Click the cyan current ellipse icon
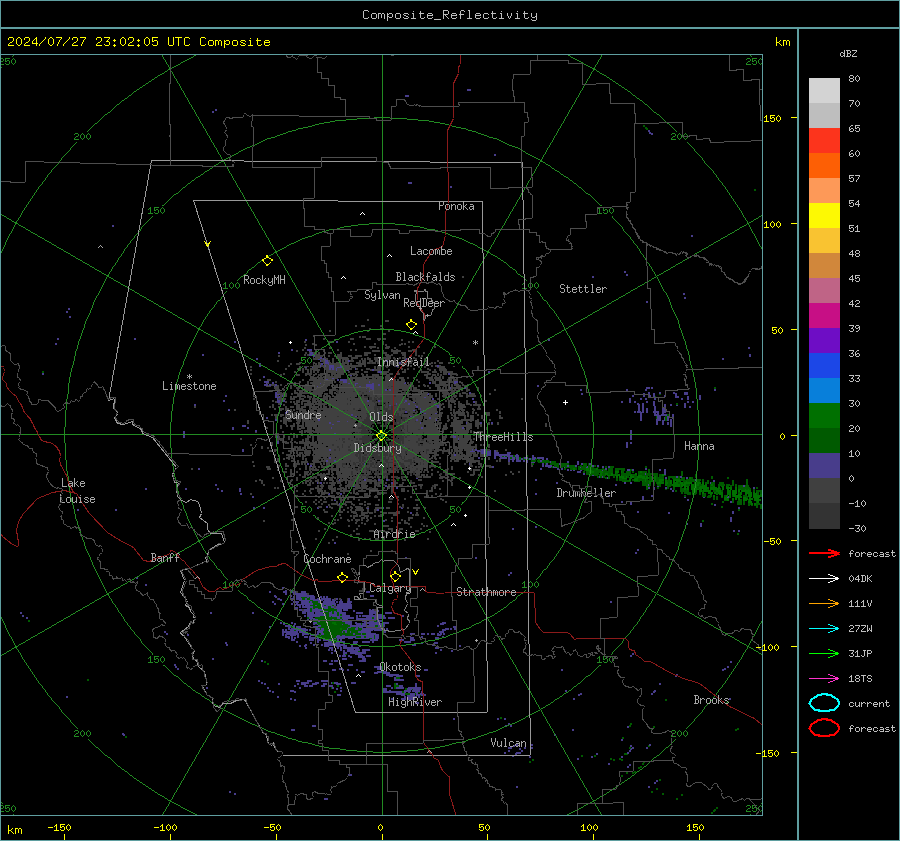 824,703
